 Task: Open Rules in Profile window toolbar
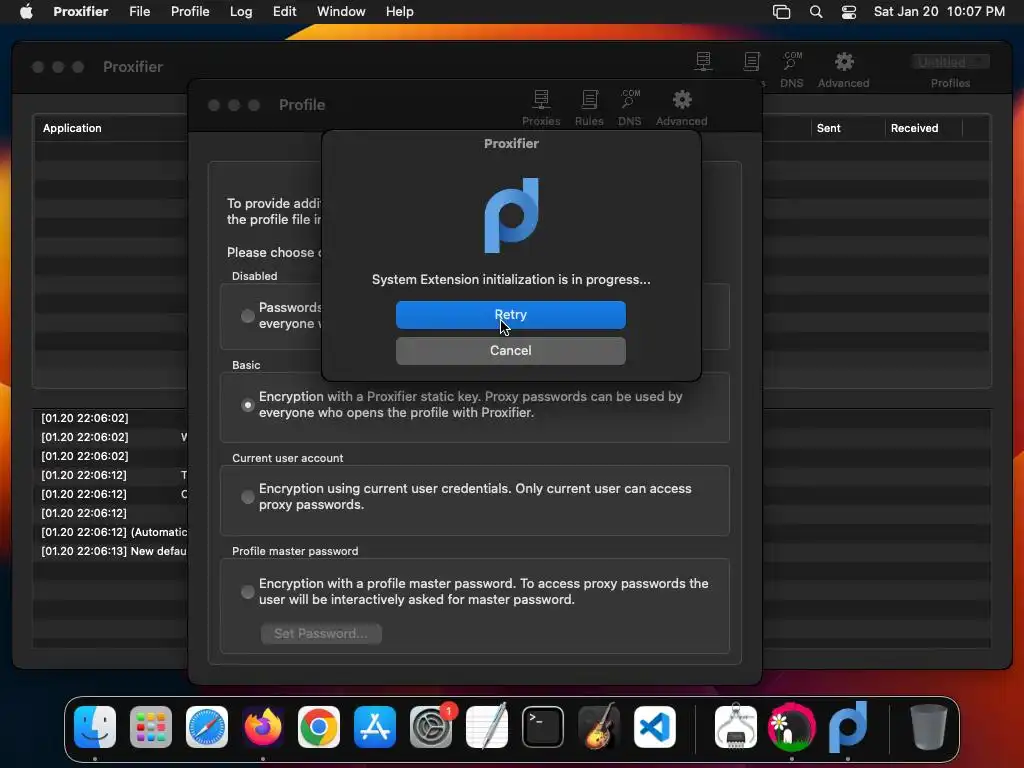point(589,108)
